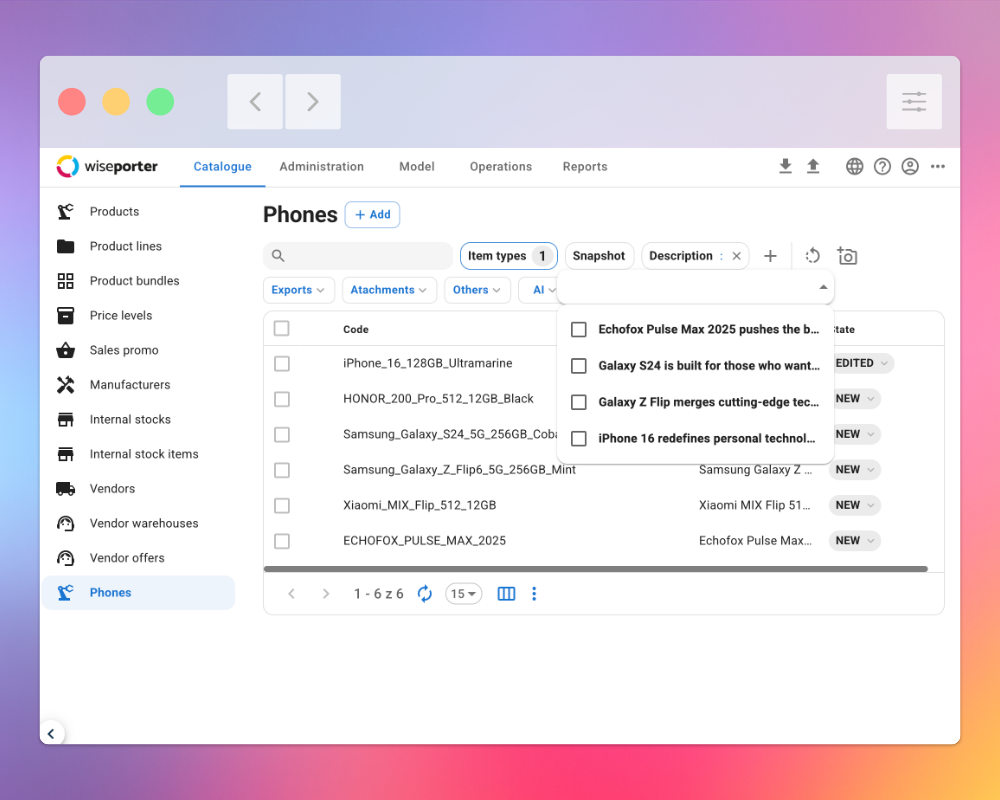Screen dimensions: 1000x800
Task: Toggle the select-all checkbox in table header
Action: click(x=281, y=329)
